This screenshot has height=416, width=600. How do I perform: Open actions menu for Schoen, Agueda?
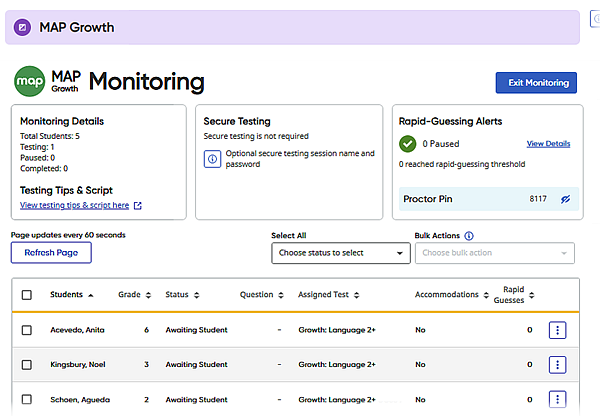coord(558,398)
